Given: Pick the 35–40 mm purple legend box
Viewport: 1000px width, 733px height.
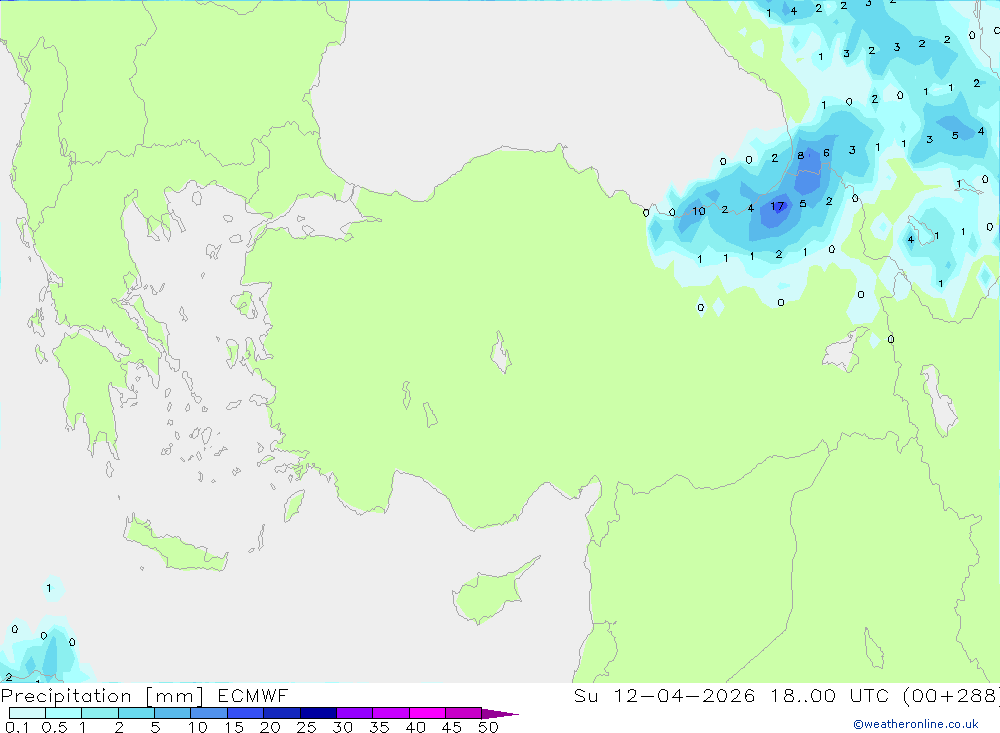Looking at the screenshot, I should [x=391, y=713].
